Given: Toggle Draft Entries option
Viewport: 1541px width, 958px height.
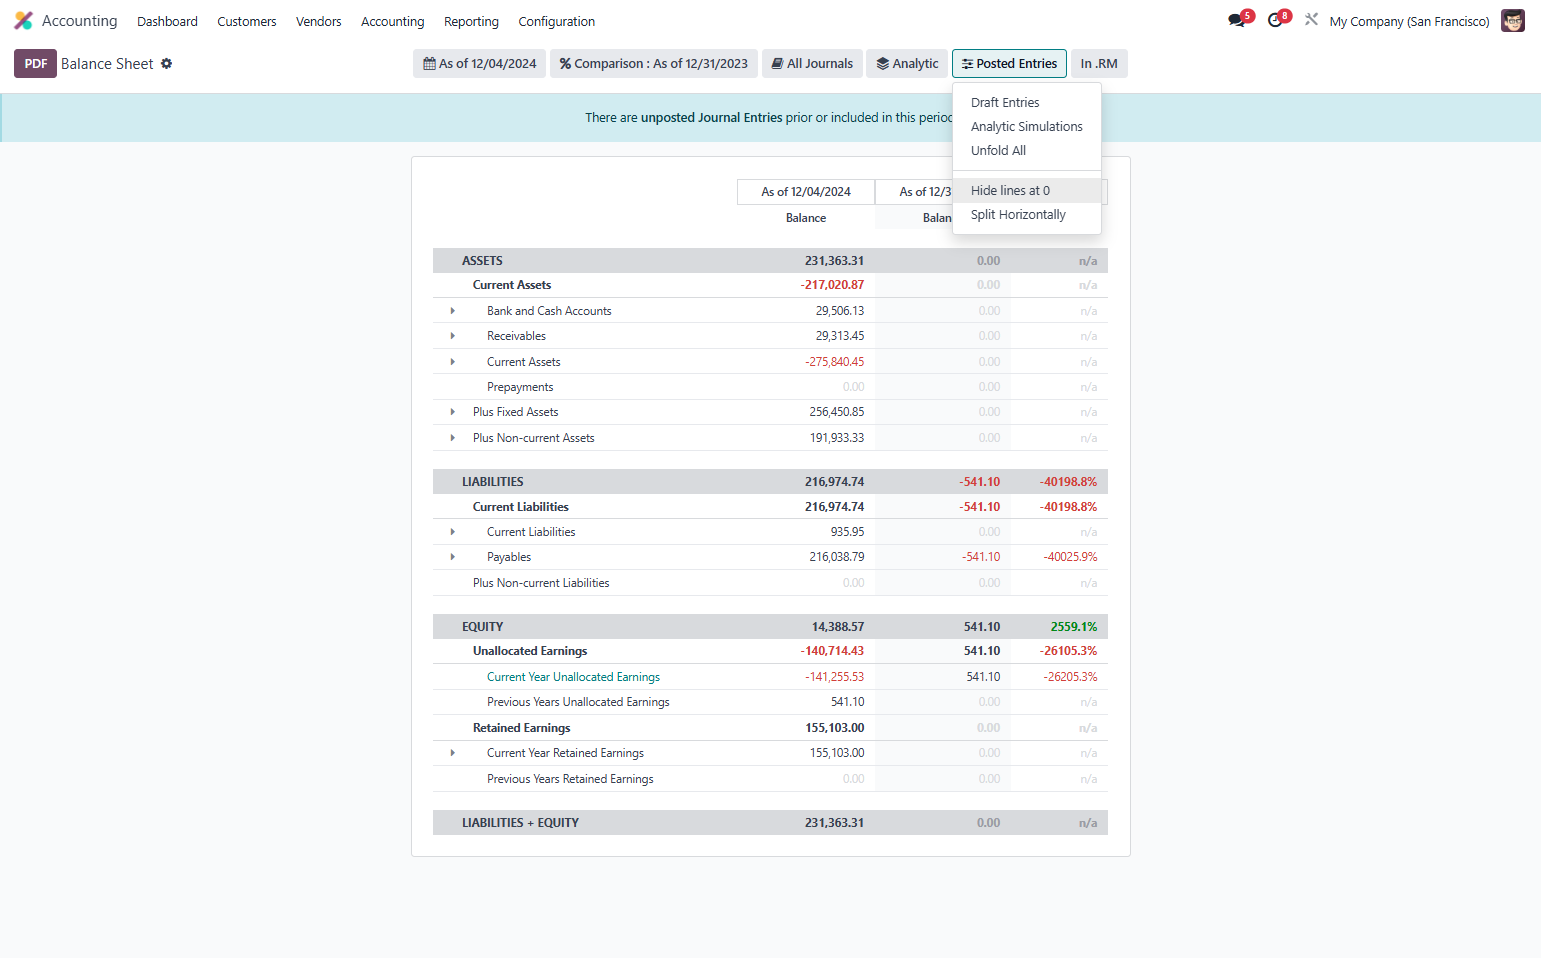Looking at the screenshot, I should coord(1027,103).
